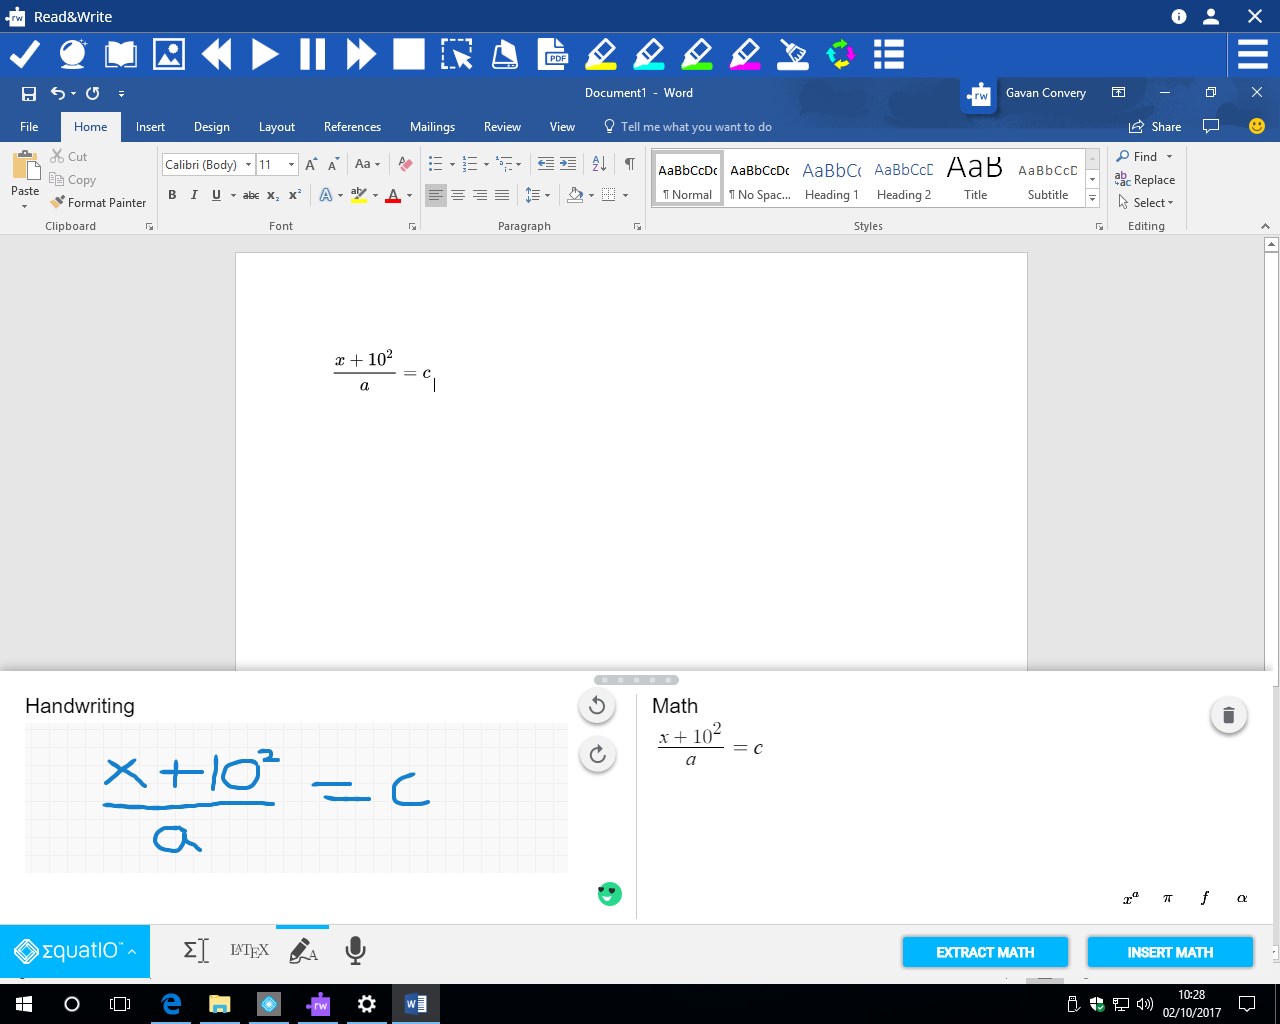Toggle italic formatting
Screen dimensions: 1280x1024
tap(194, 195)
